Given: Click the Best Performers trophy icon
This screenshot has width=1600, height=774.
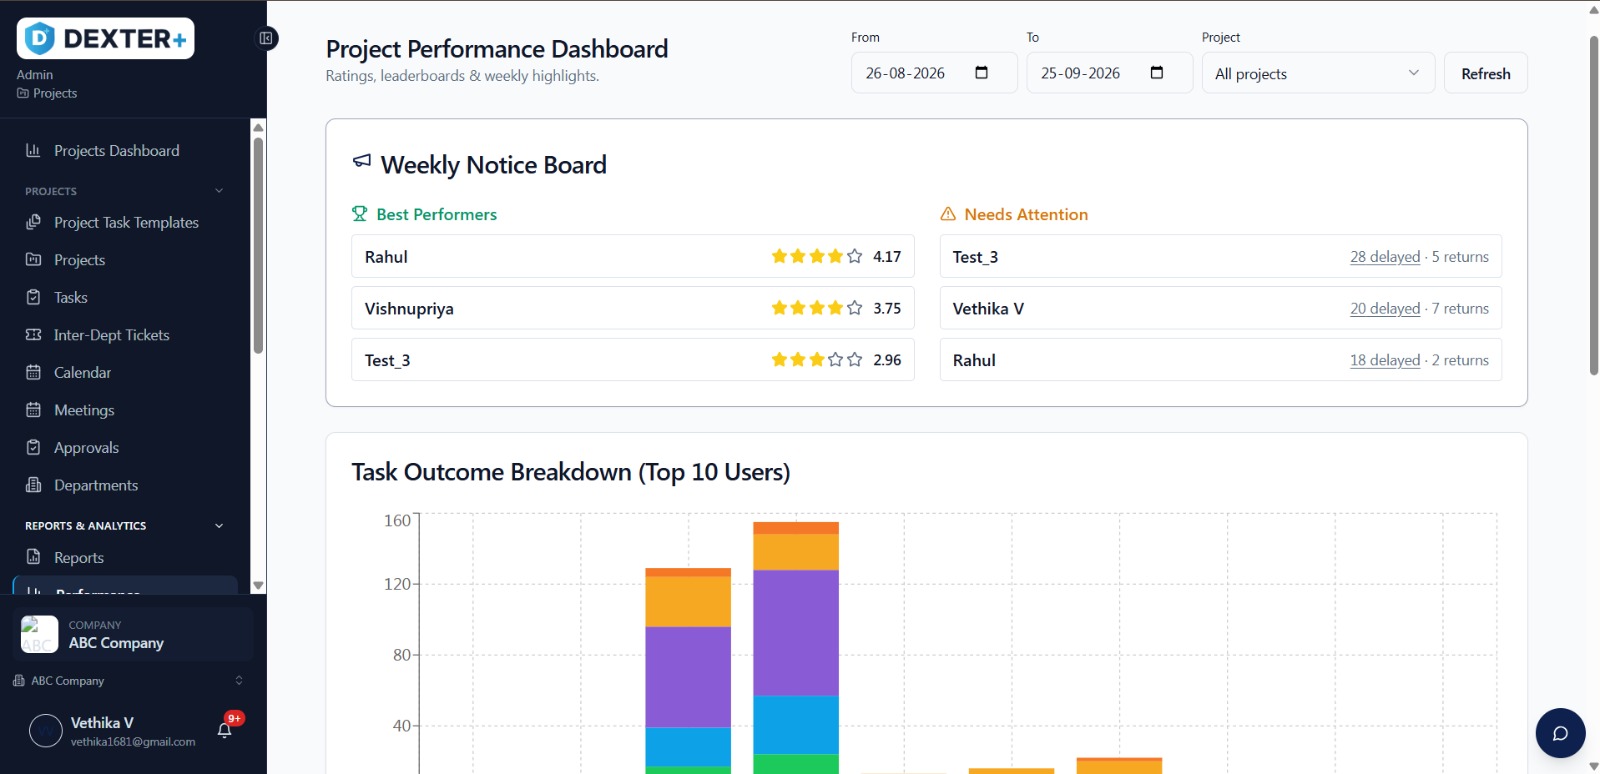Looking at the screenshot, I should point(360,214).
